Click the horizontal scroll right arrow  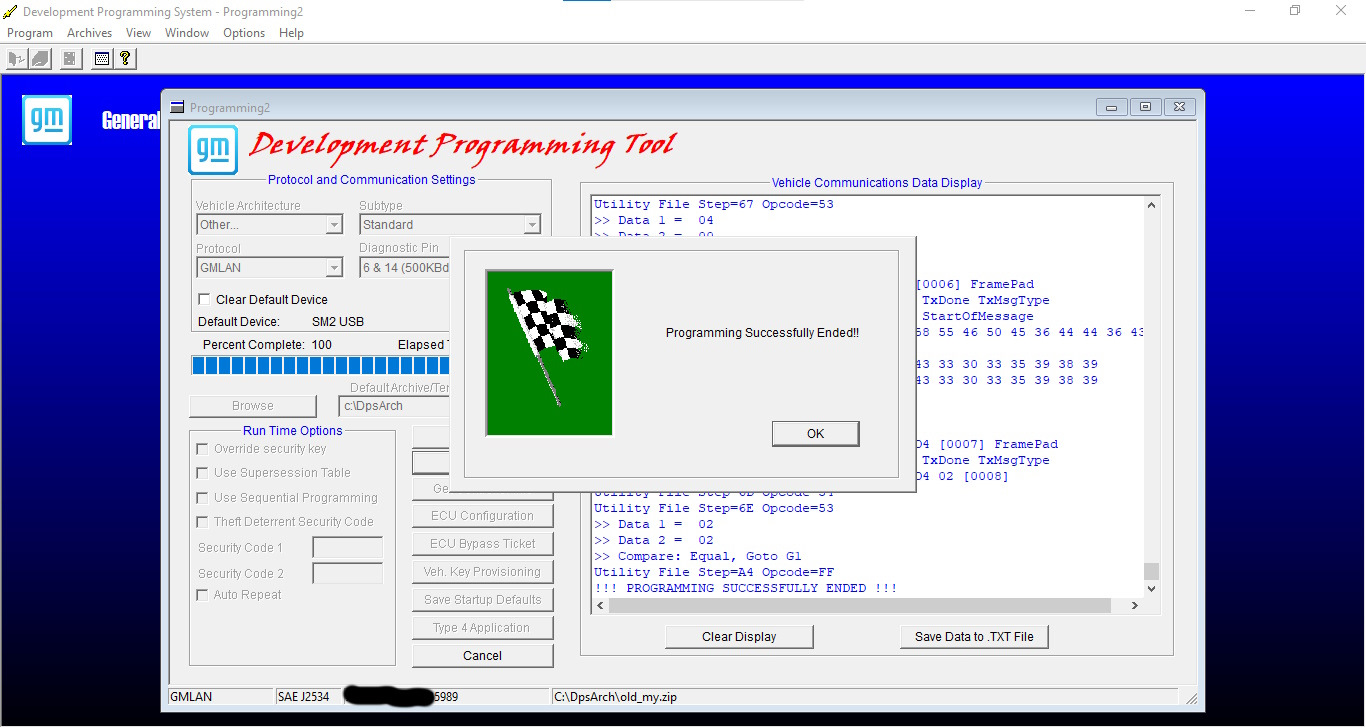tap(1135, 606)
